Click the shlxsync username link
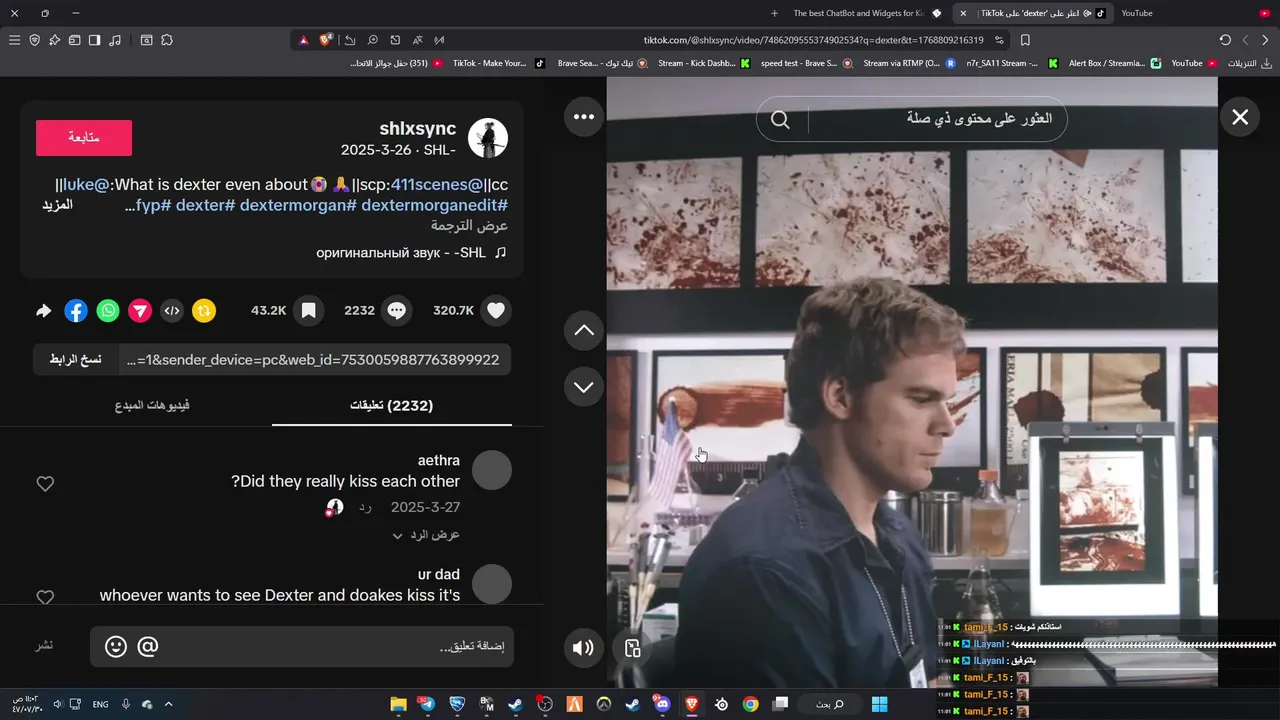Screen dimensions: 1280x720 (418, 128)
